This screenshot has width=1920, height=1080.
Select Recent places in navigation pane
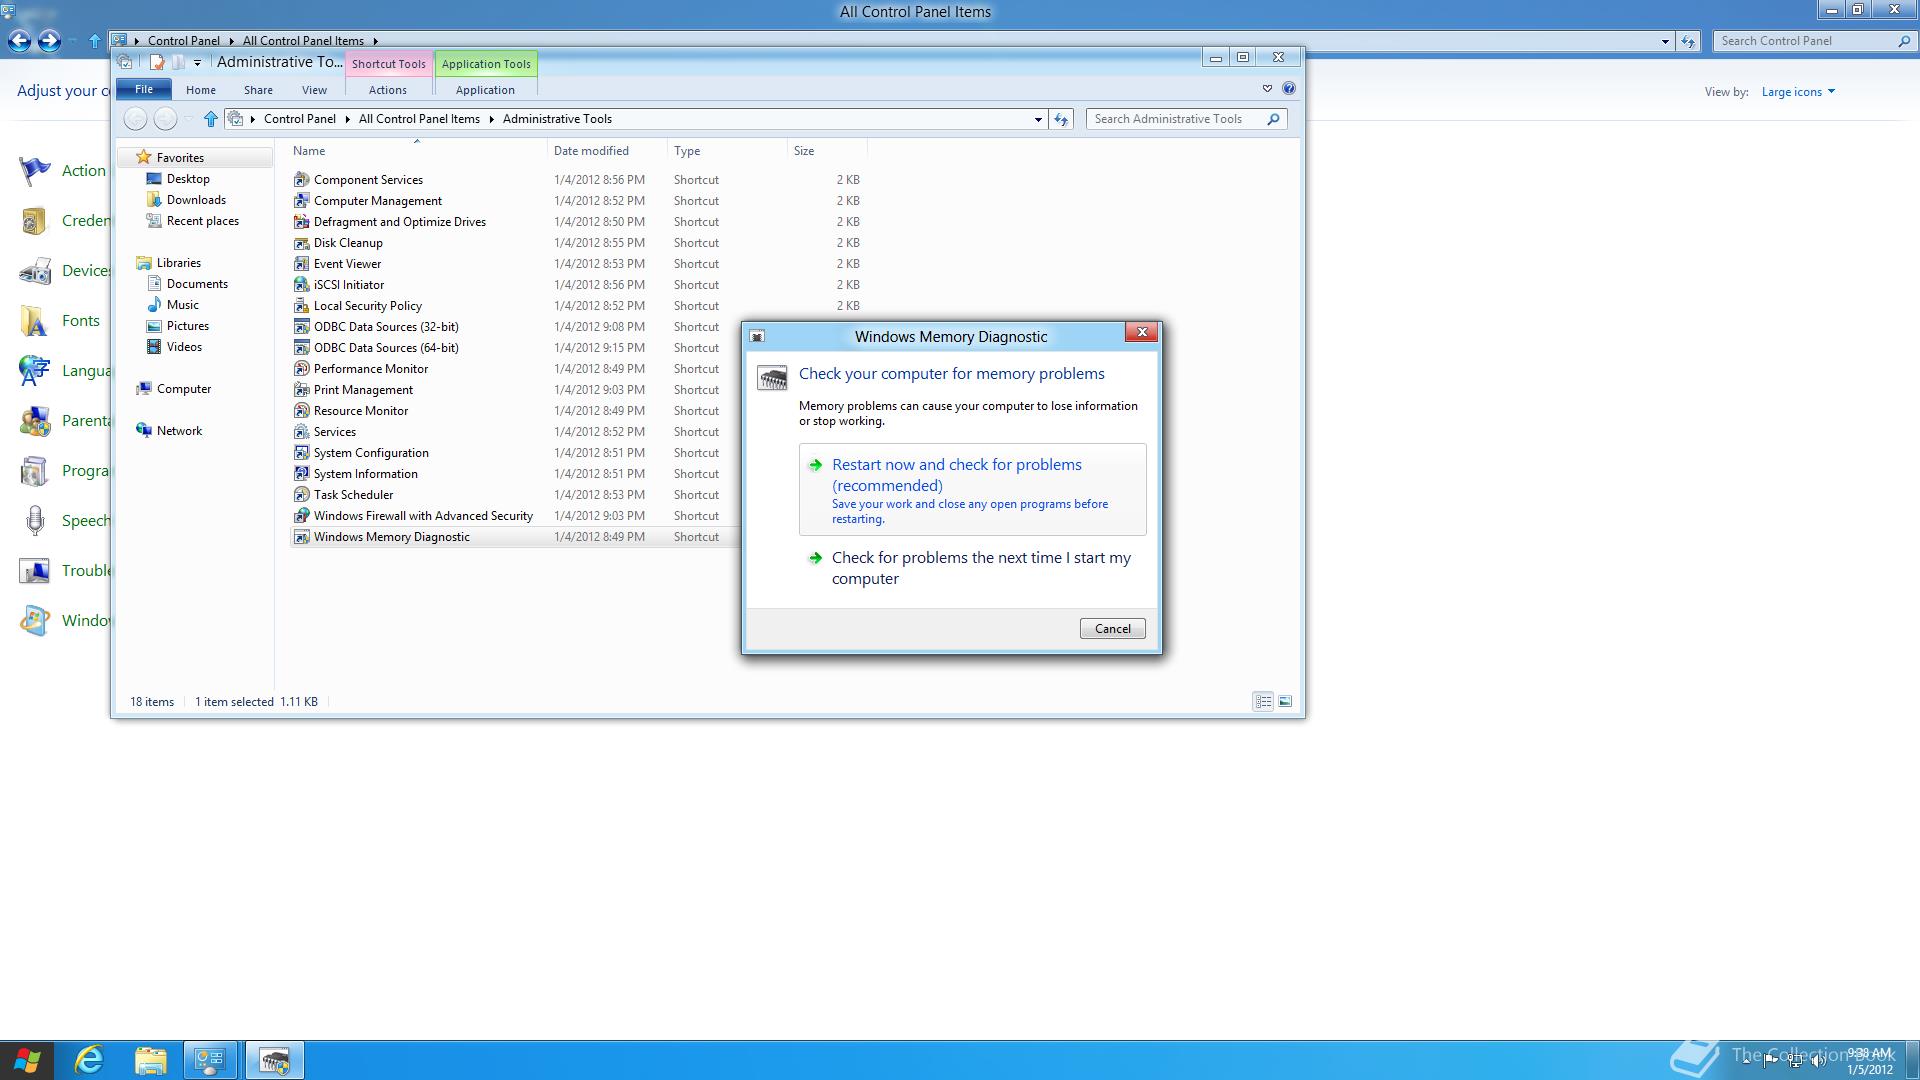coord(203,221)
